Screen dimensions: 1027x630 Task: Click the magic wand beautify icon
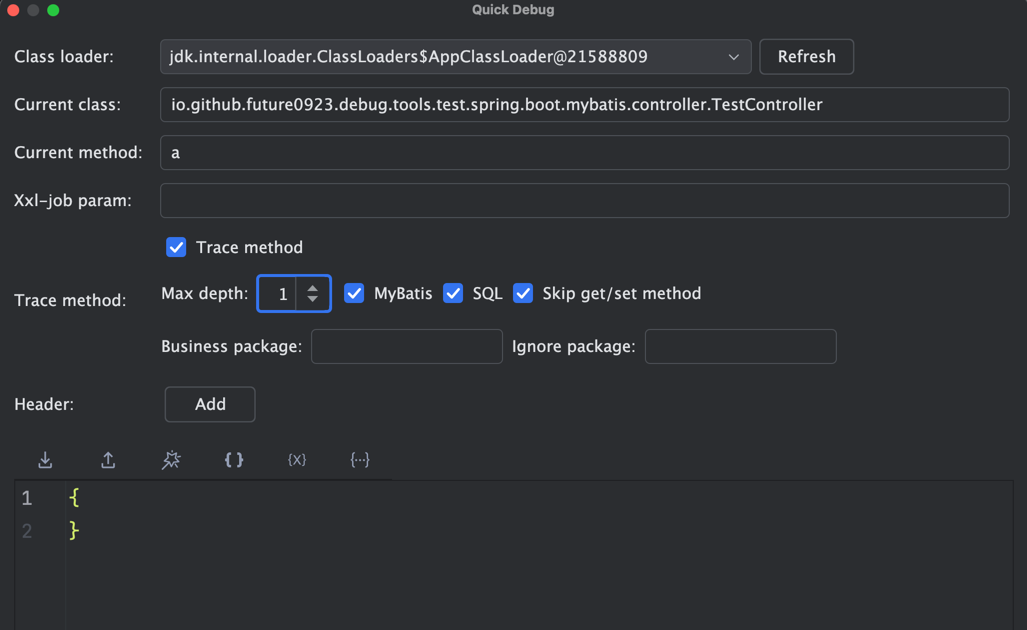pyautogui.click(x=171, y=460)
